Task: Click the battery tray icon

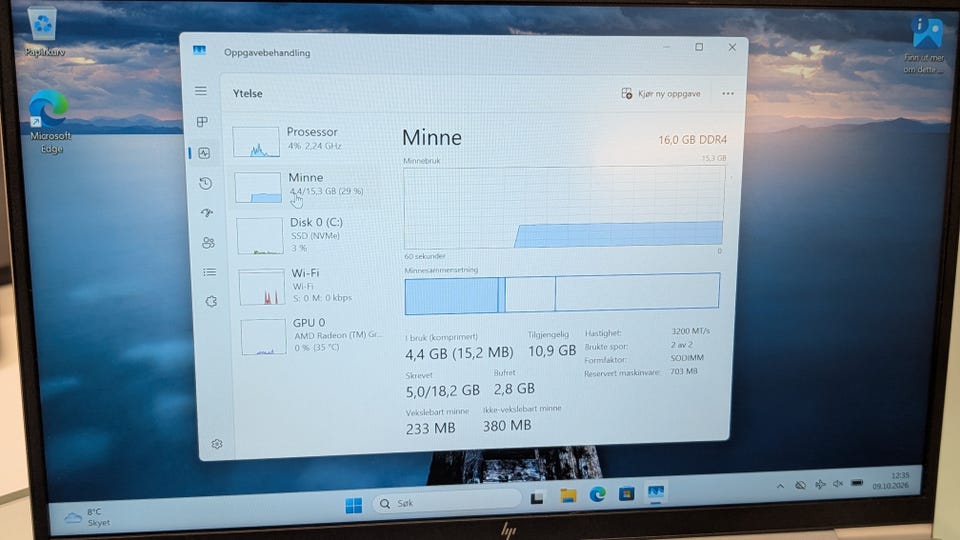Action: (857, 482)
